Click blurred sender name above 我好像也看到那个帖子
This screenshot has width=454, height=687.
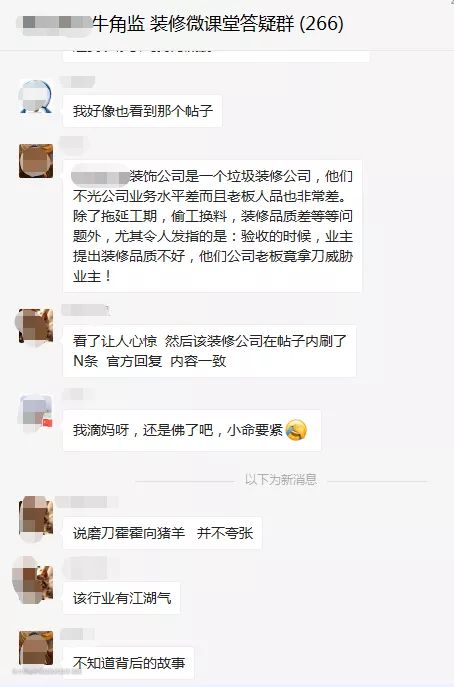point(77,82)
